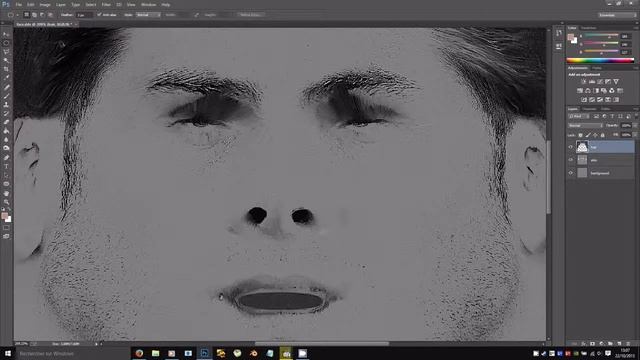Select the Pen tool

6,158
